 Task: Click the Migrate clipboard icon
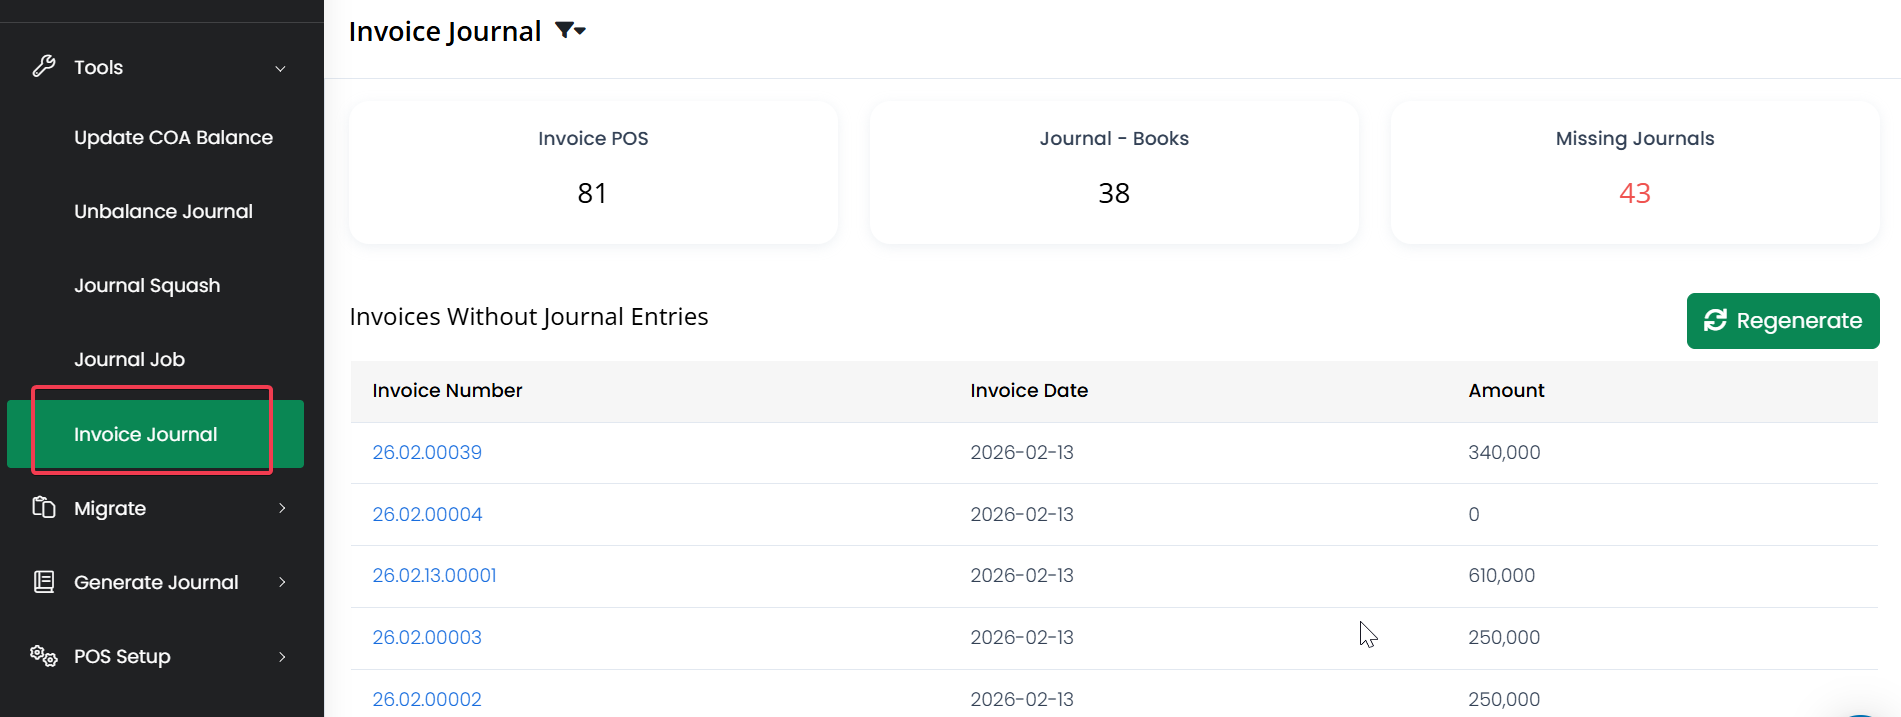click(44, 508)
